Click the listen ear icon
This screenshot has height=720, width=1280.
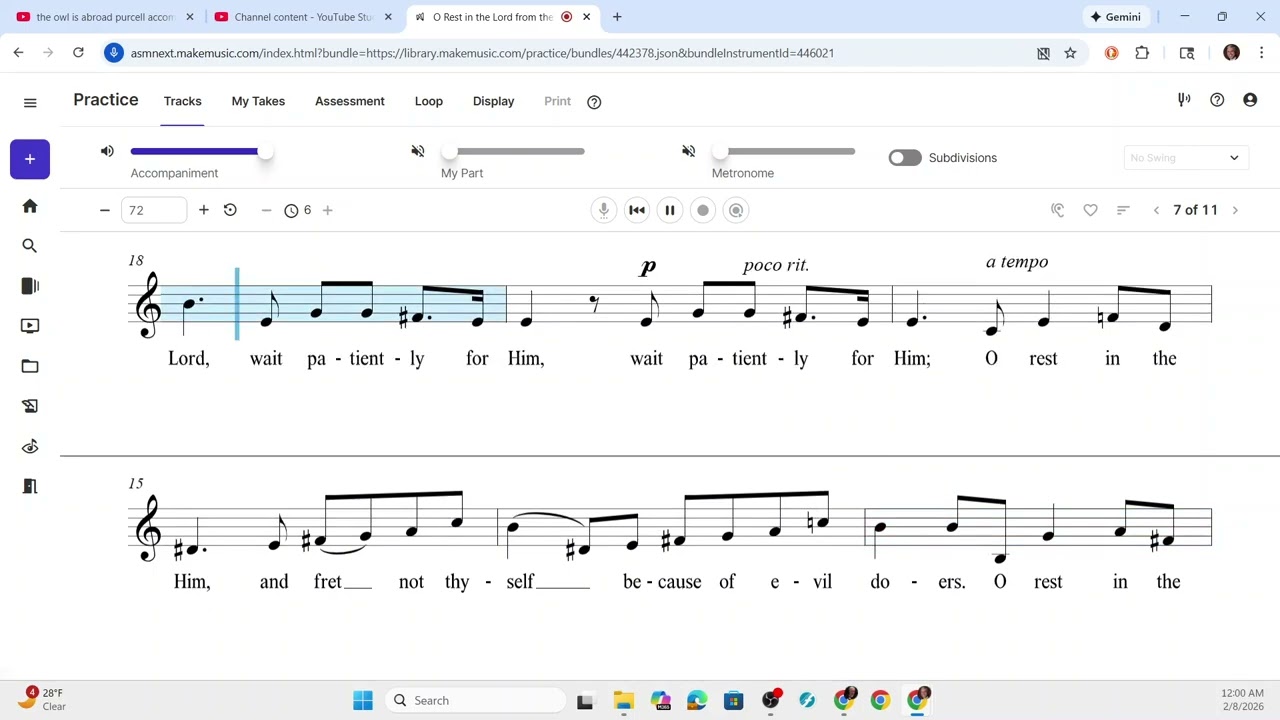tap(1058, 210)
